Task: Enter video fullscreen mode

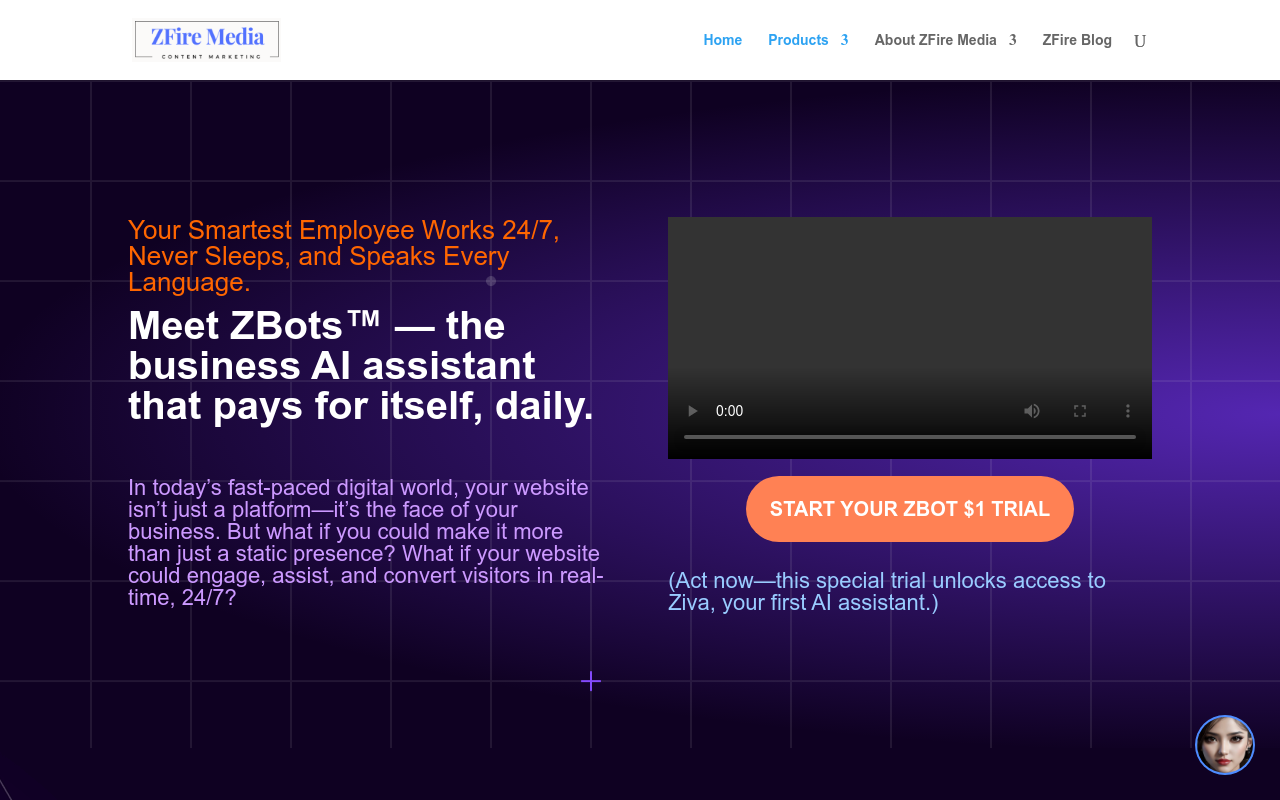Action: coord(1080,411)
